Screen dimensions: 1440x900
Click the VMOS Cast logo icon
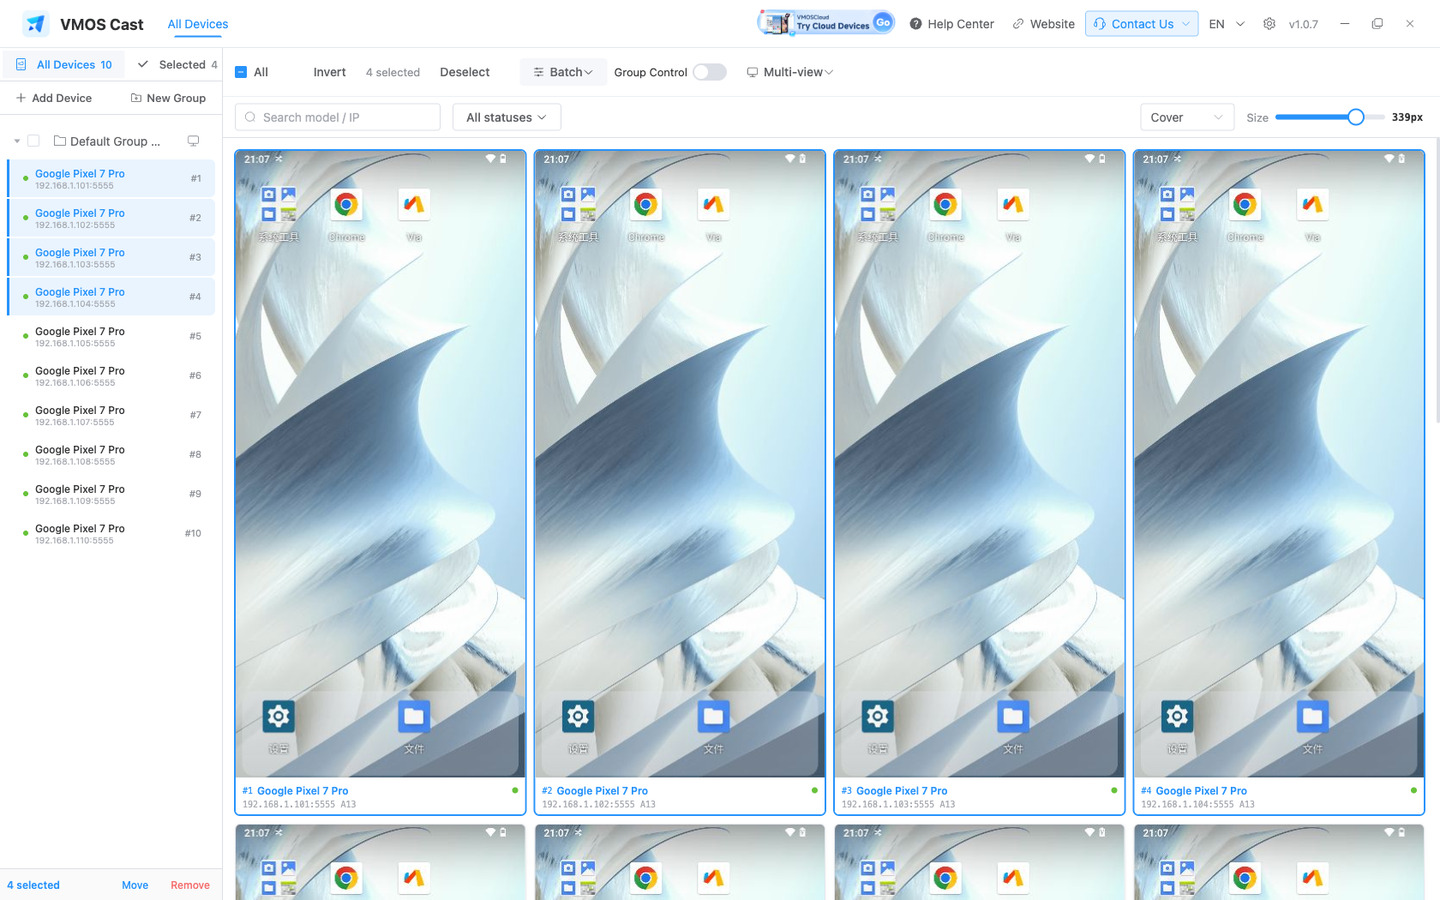36,24
